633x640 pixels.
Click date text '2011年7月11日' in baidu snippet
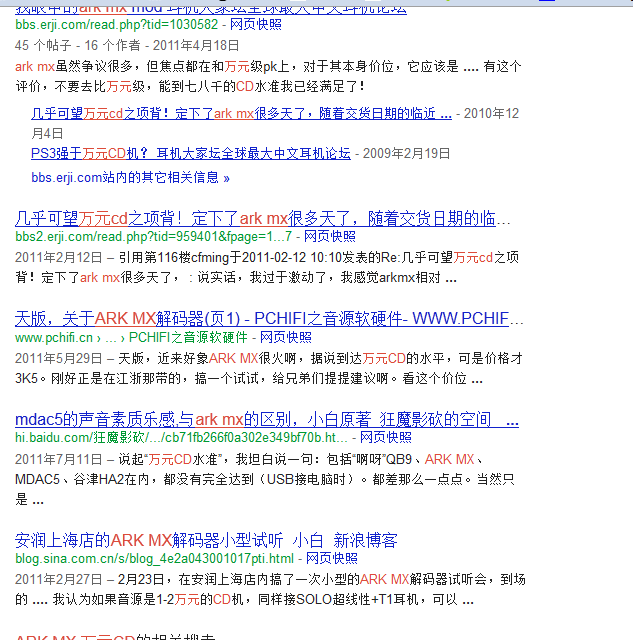pyautogui.click(x=58, y=460)
